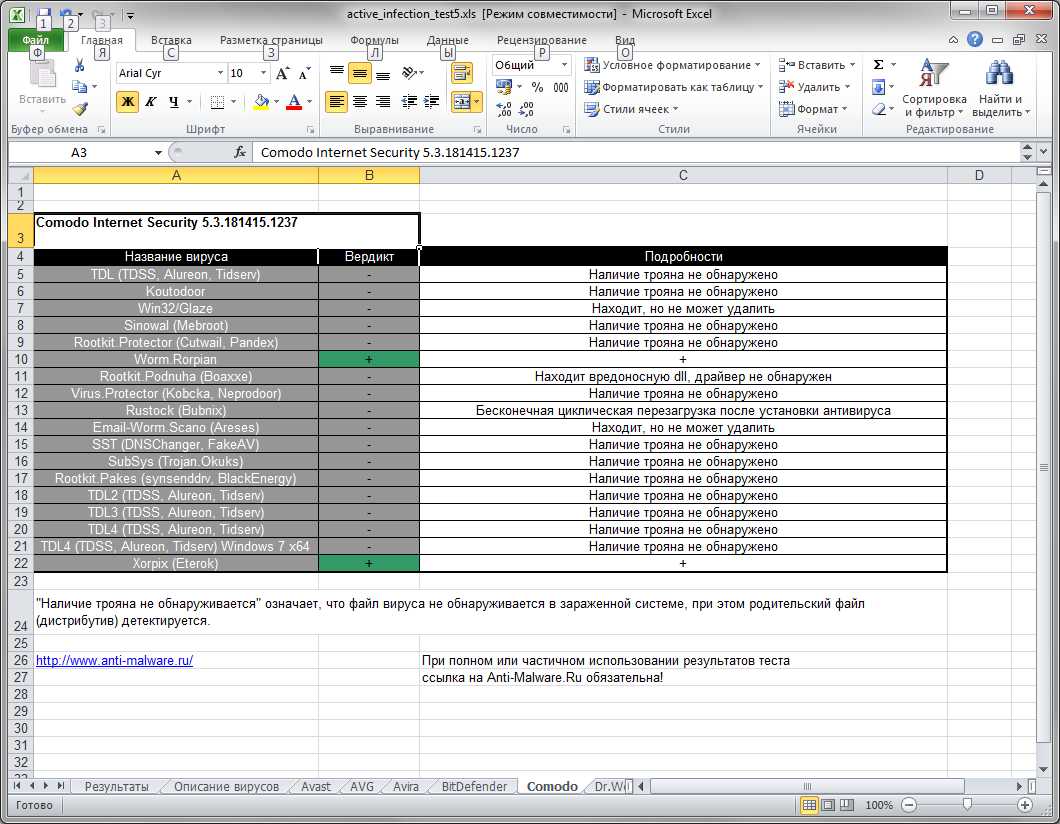
Task: Align text to middle of cell
Action: click(360, 72)
